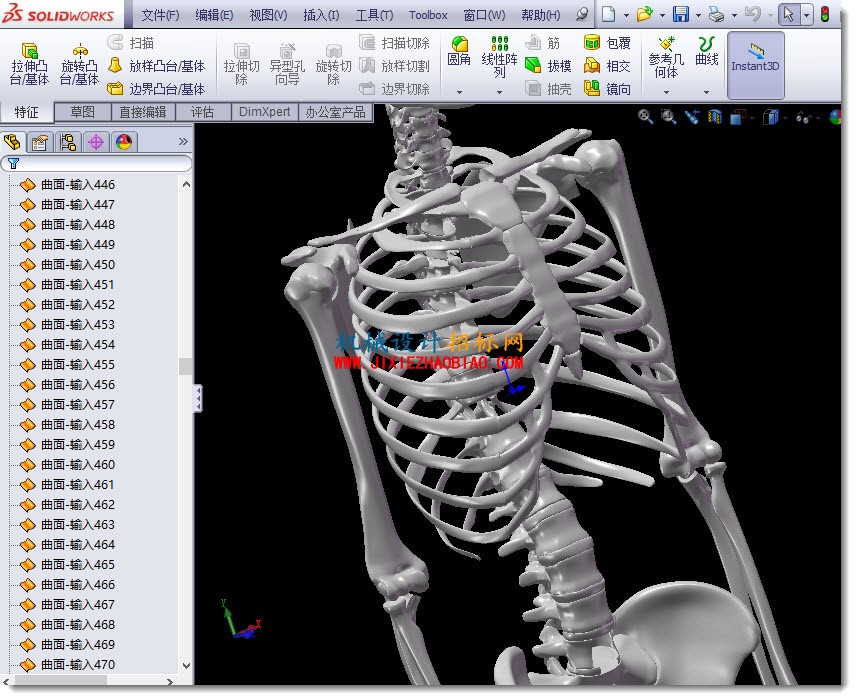The width and height of the screenshot is (856, 700).
Task: Select Lofted Boss/Base (放样凸台/基体)
Action: coord(157,66)
